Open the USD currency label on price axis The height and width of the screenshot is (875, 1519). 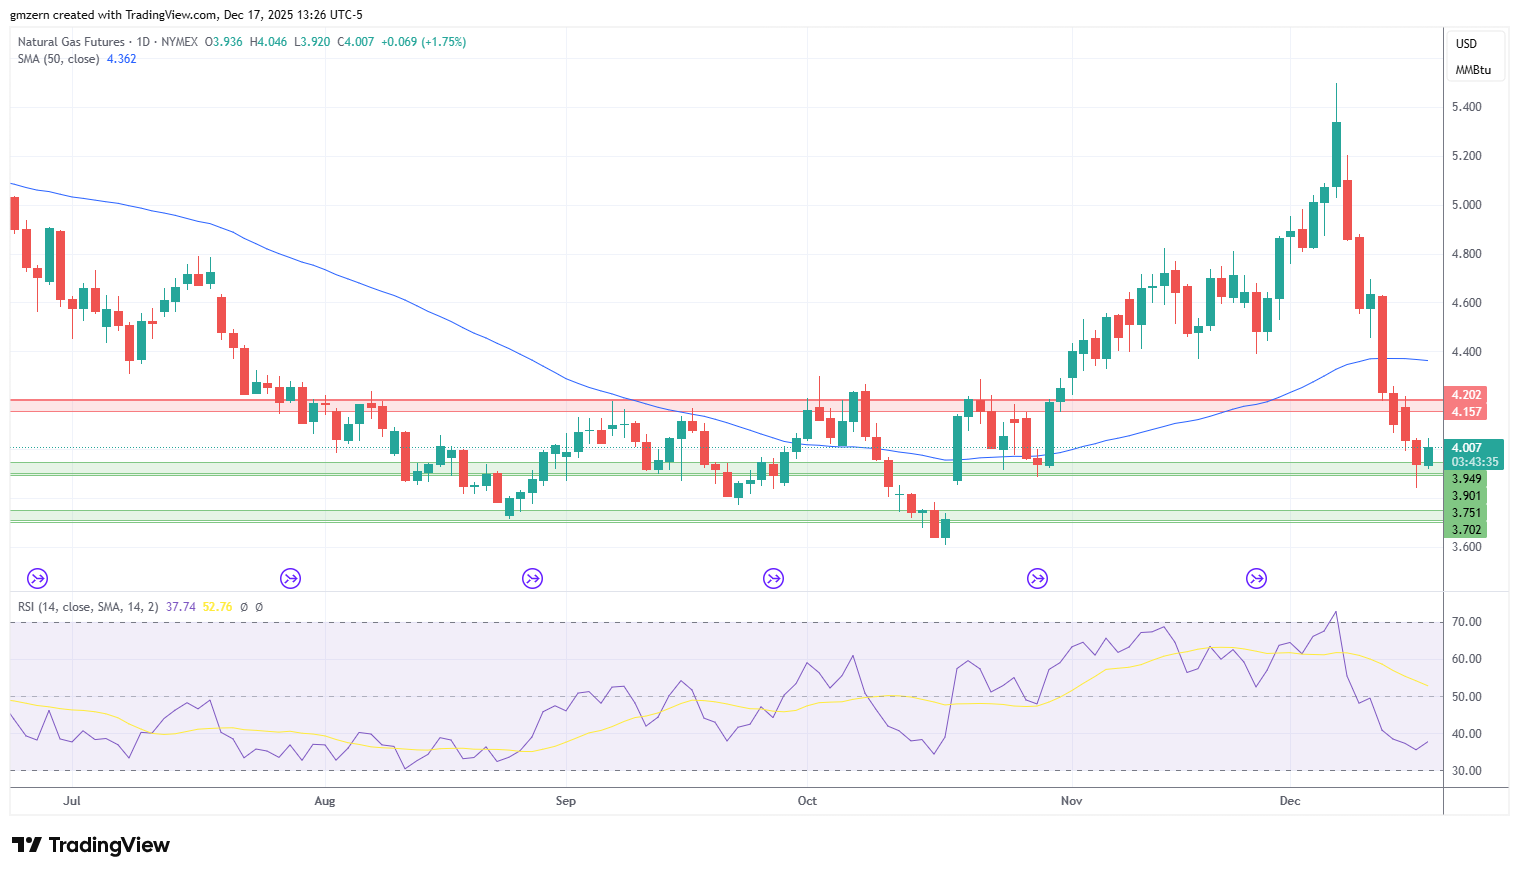pos(1466,43)
